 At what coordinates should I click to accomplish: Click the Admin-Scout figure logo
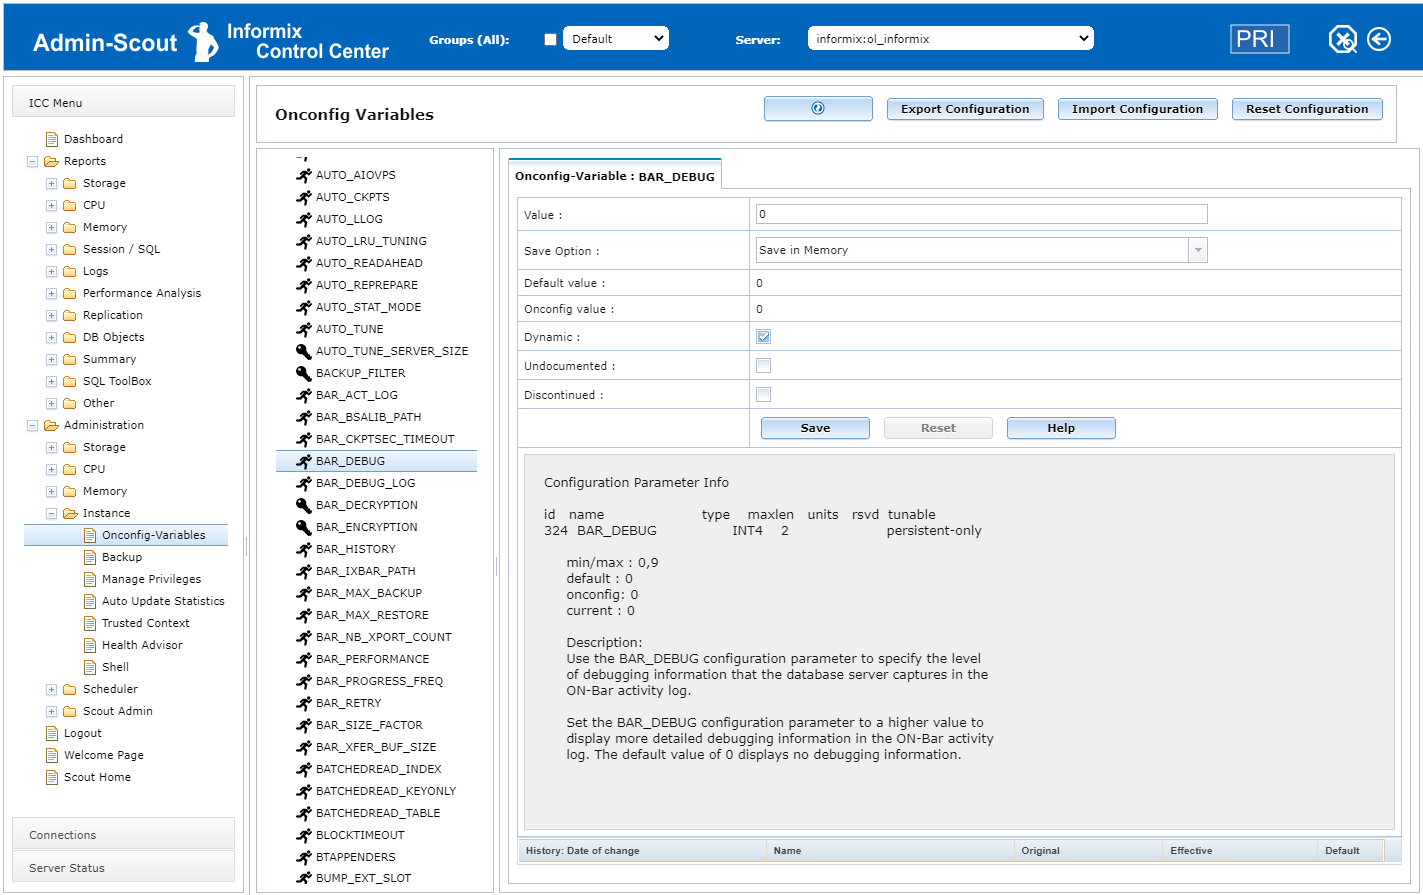[x=204, y=41]
